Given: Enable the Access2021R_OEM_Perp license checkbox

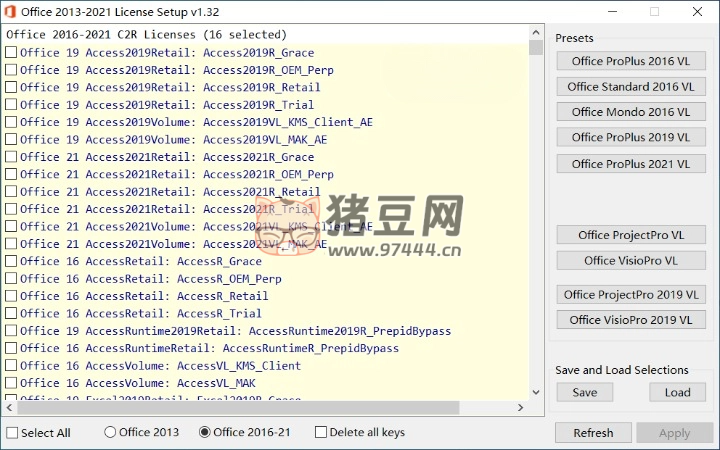Looking at the screenshot, I should click(11, 175).
